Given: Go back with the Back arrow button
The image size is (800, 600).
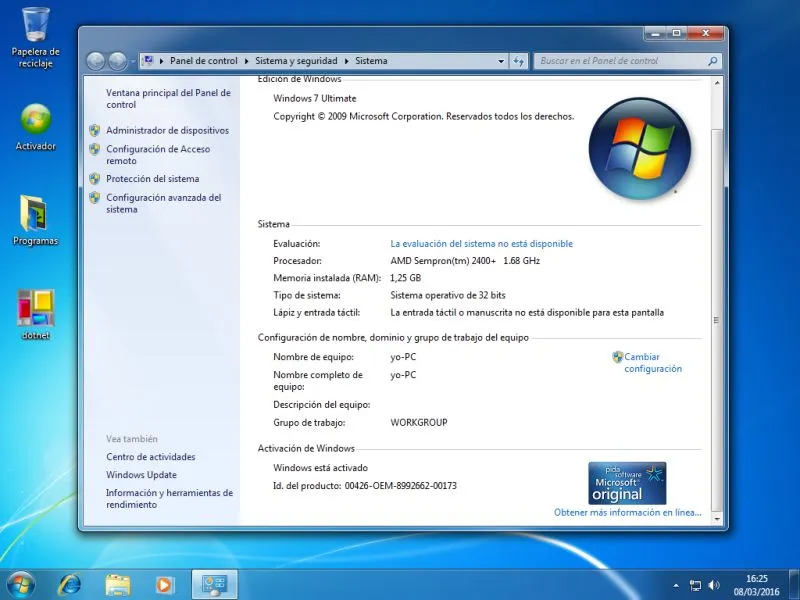Looking at the screenshot, I should click(95, 61).
